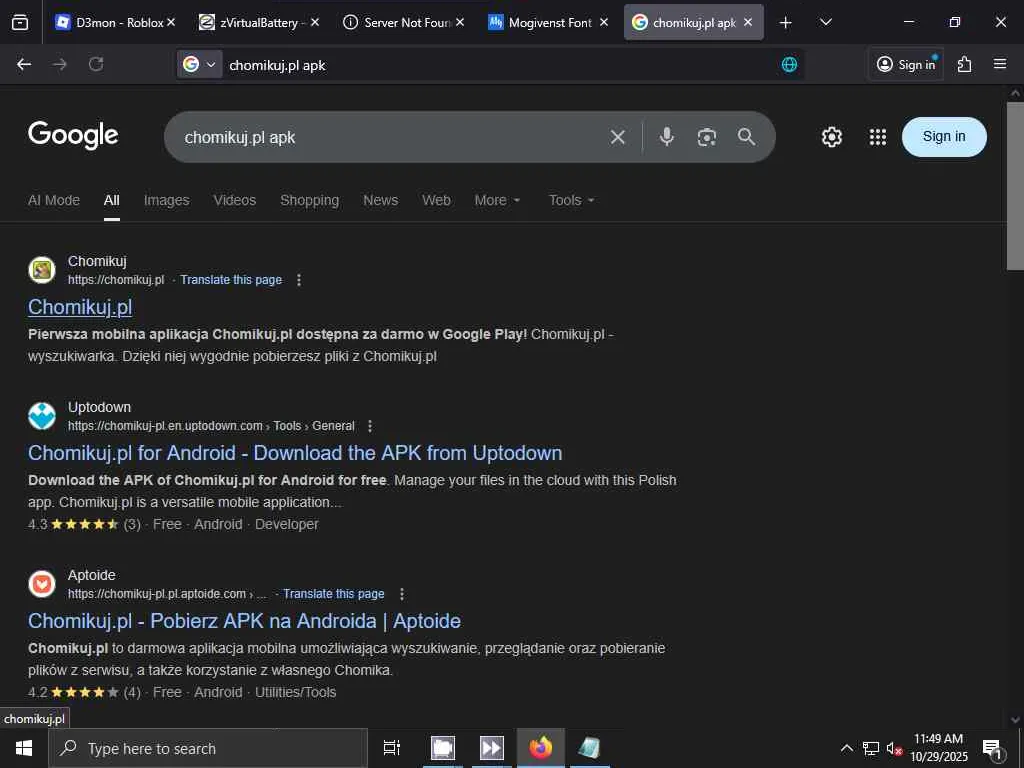
Task: Click the page vertical scrollbar thumb
Action: (1015, 185)
